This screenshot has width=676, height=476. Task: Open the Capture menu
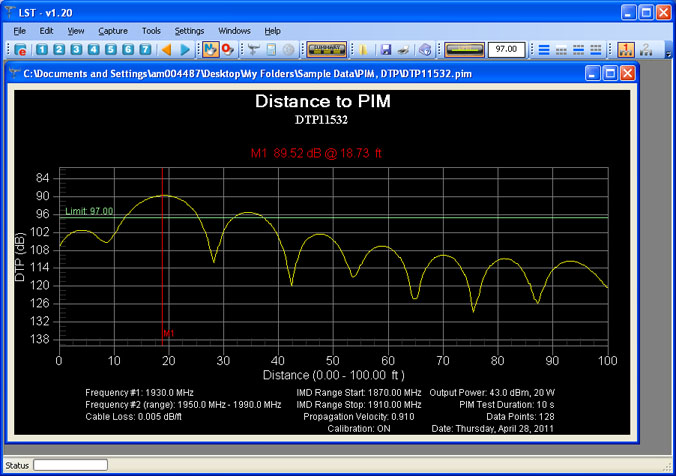(x=113, y=31)
